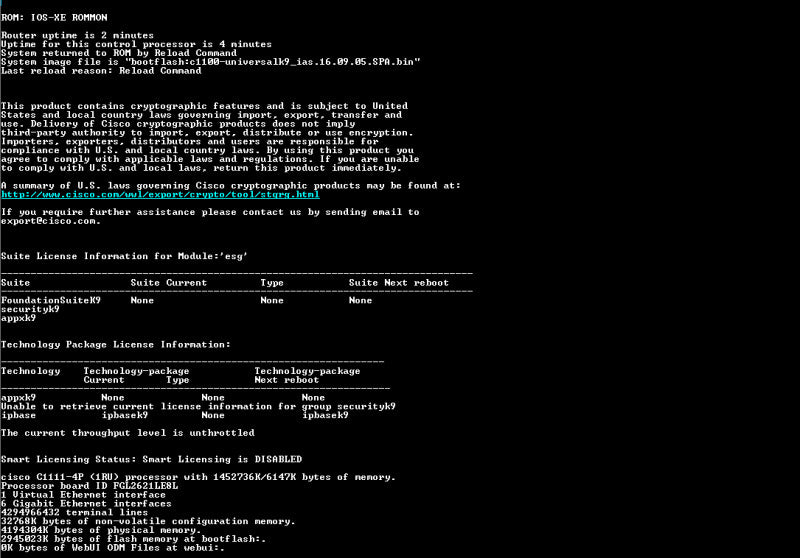800x558 pixels.
Task: Click the 'Processor board ID FGL2621LE8L' line
Action: [89, 486]
